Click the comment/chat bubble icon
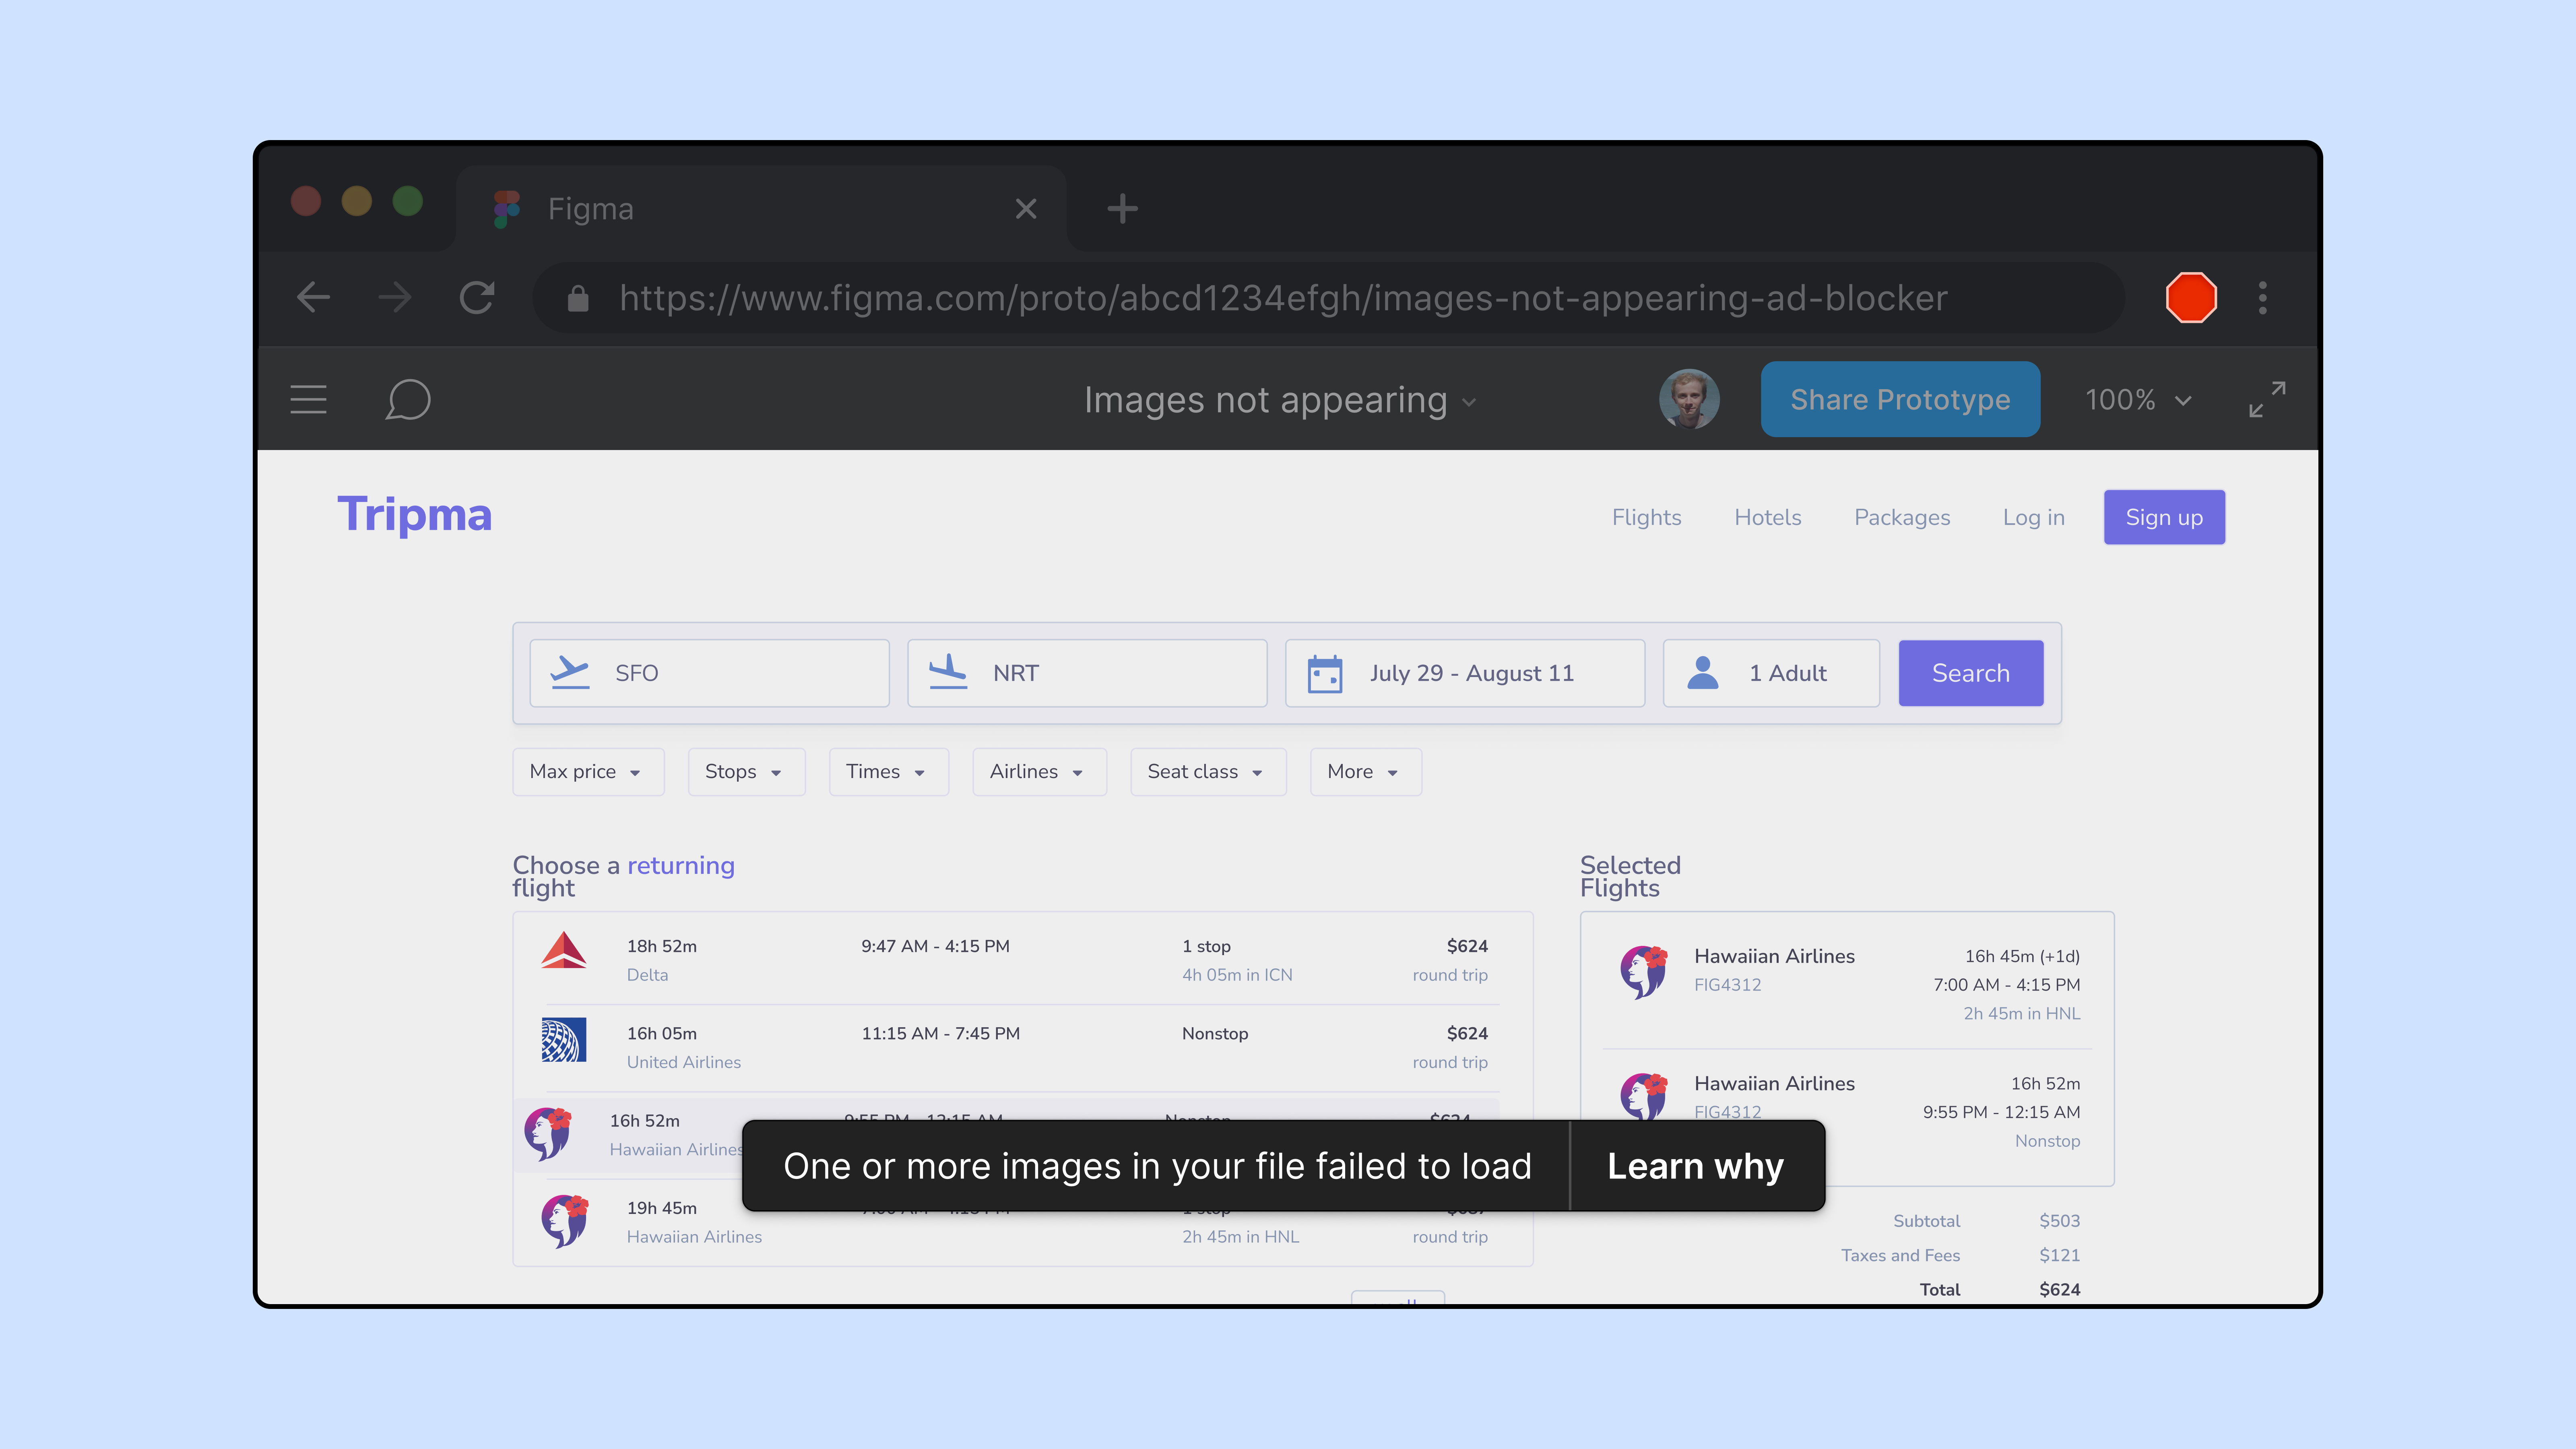The width and height of the screenshot is (2576, 1449). tap(409, 398)
